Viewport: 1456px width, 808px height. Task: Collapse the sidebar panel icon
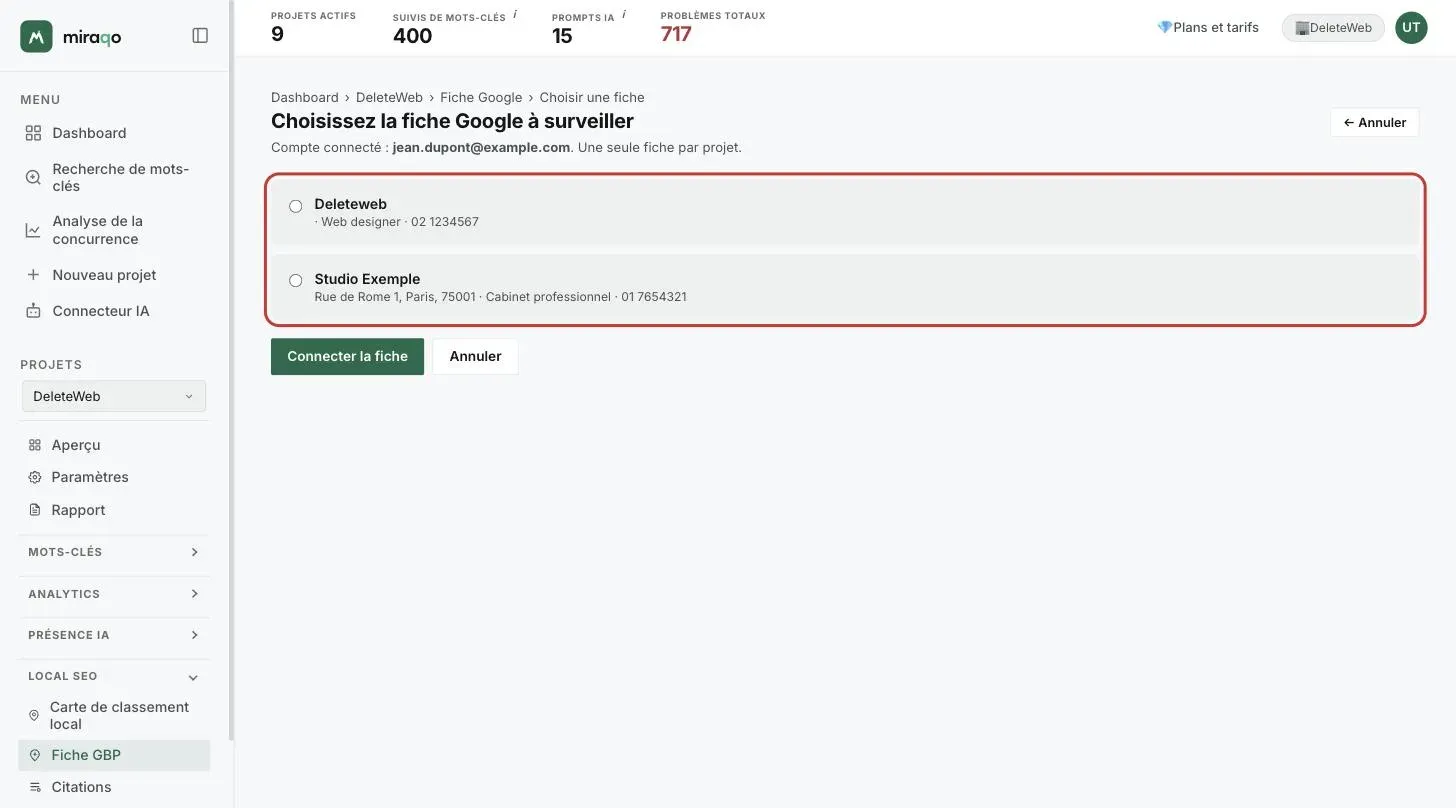(x=200, y=36)
